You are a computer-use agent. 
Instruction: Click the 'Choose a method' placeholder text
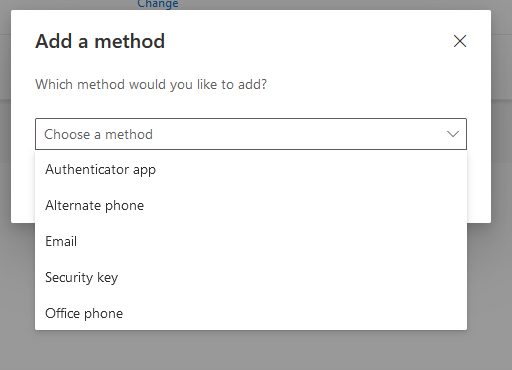[x=98, y=134]
